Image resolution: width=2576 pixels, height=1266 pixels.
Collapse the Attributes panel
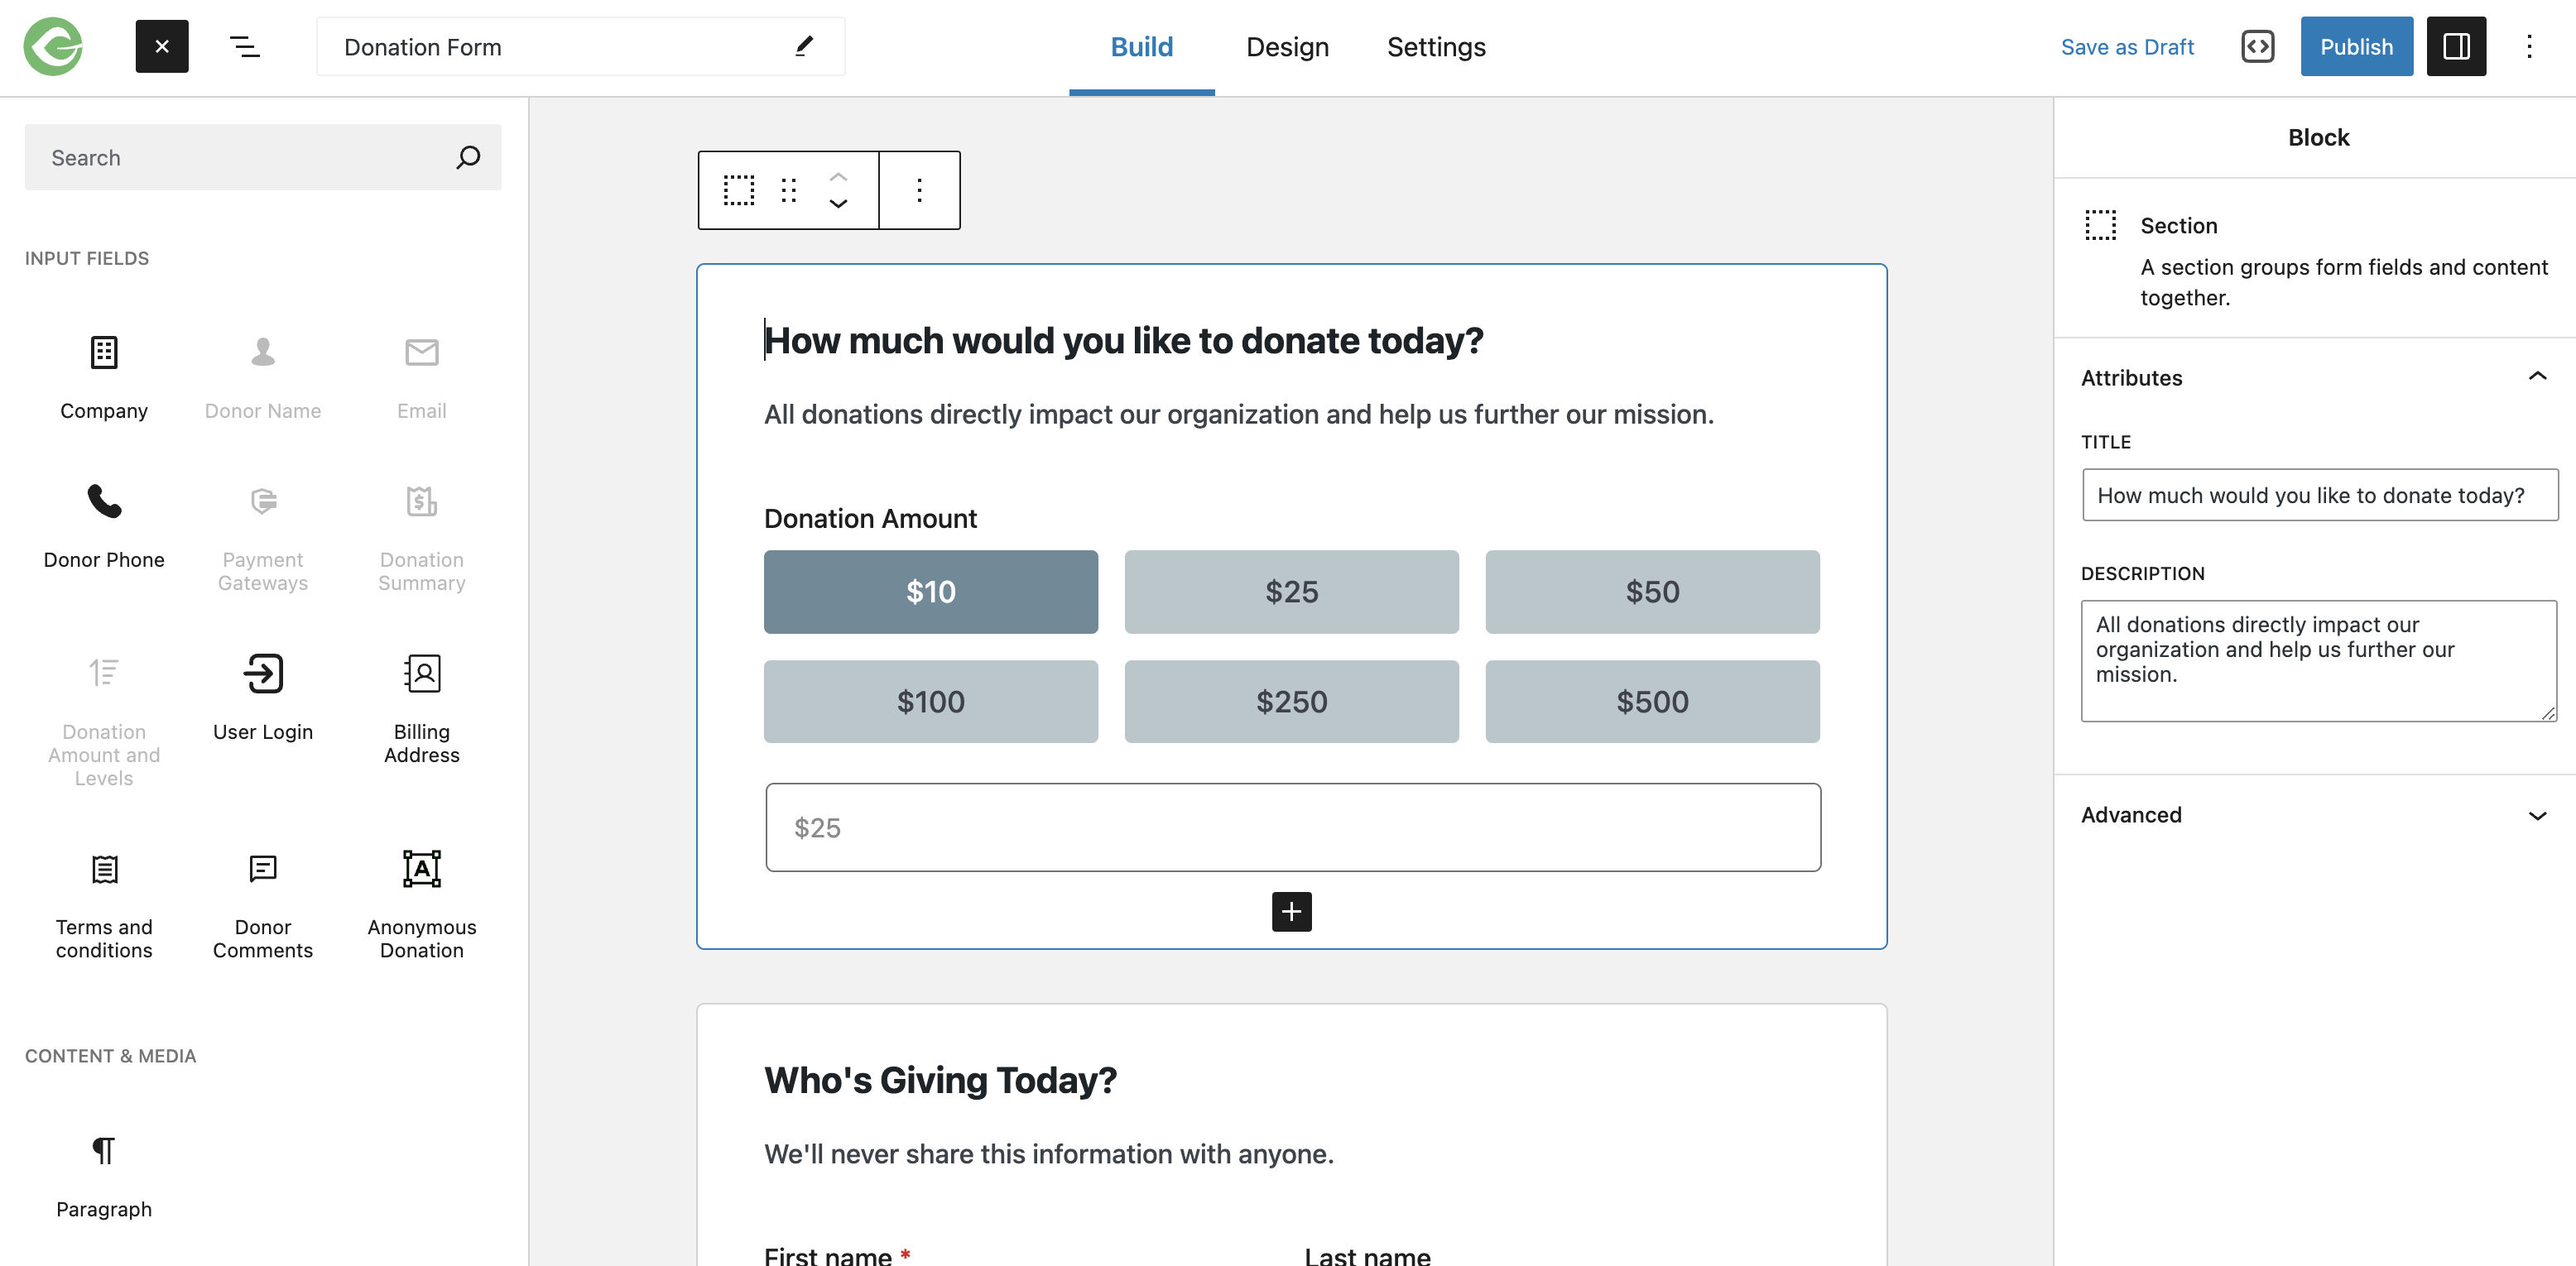click(x=2537, y=377)
